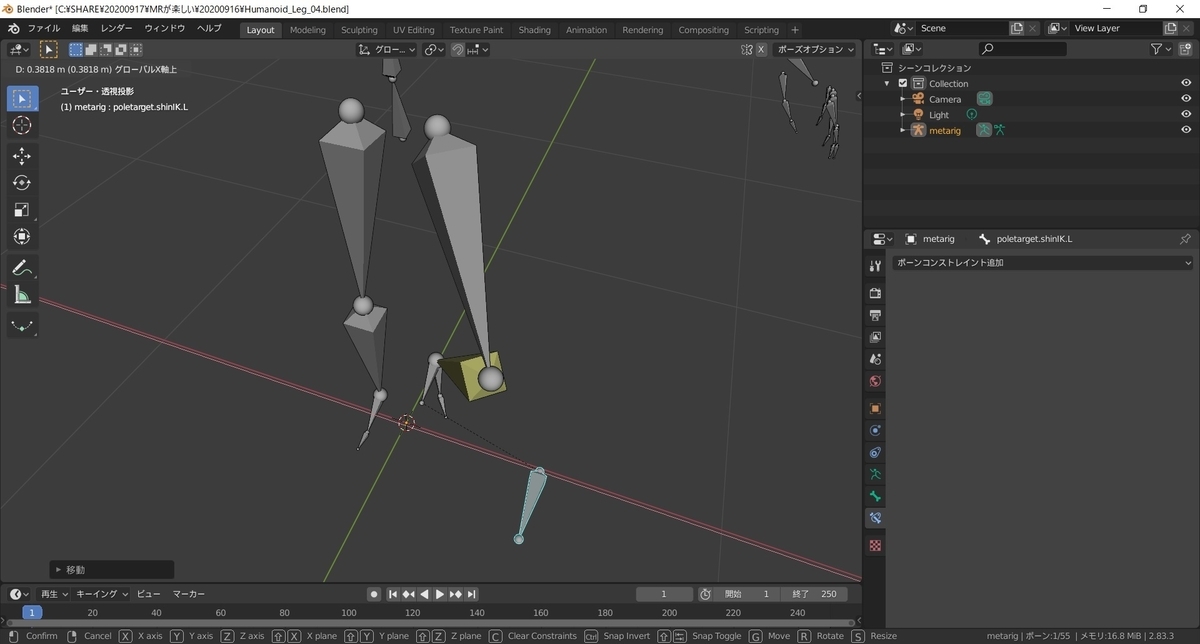Select the Breakdowner pose tool
The width and height of the screenshot is (1200, 644).
23,326
